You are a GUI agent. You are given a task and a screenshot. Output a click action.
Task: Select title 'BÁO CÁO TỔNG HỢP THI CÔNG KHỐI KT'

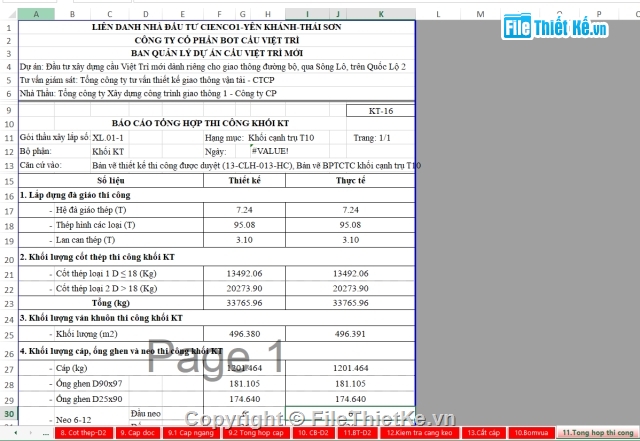point(200,123)
